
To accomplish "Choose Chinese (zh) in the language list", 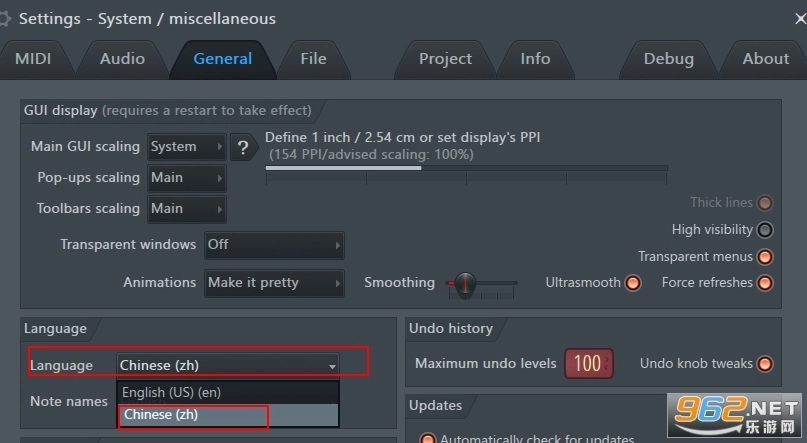I will (161, 415).
